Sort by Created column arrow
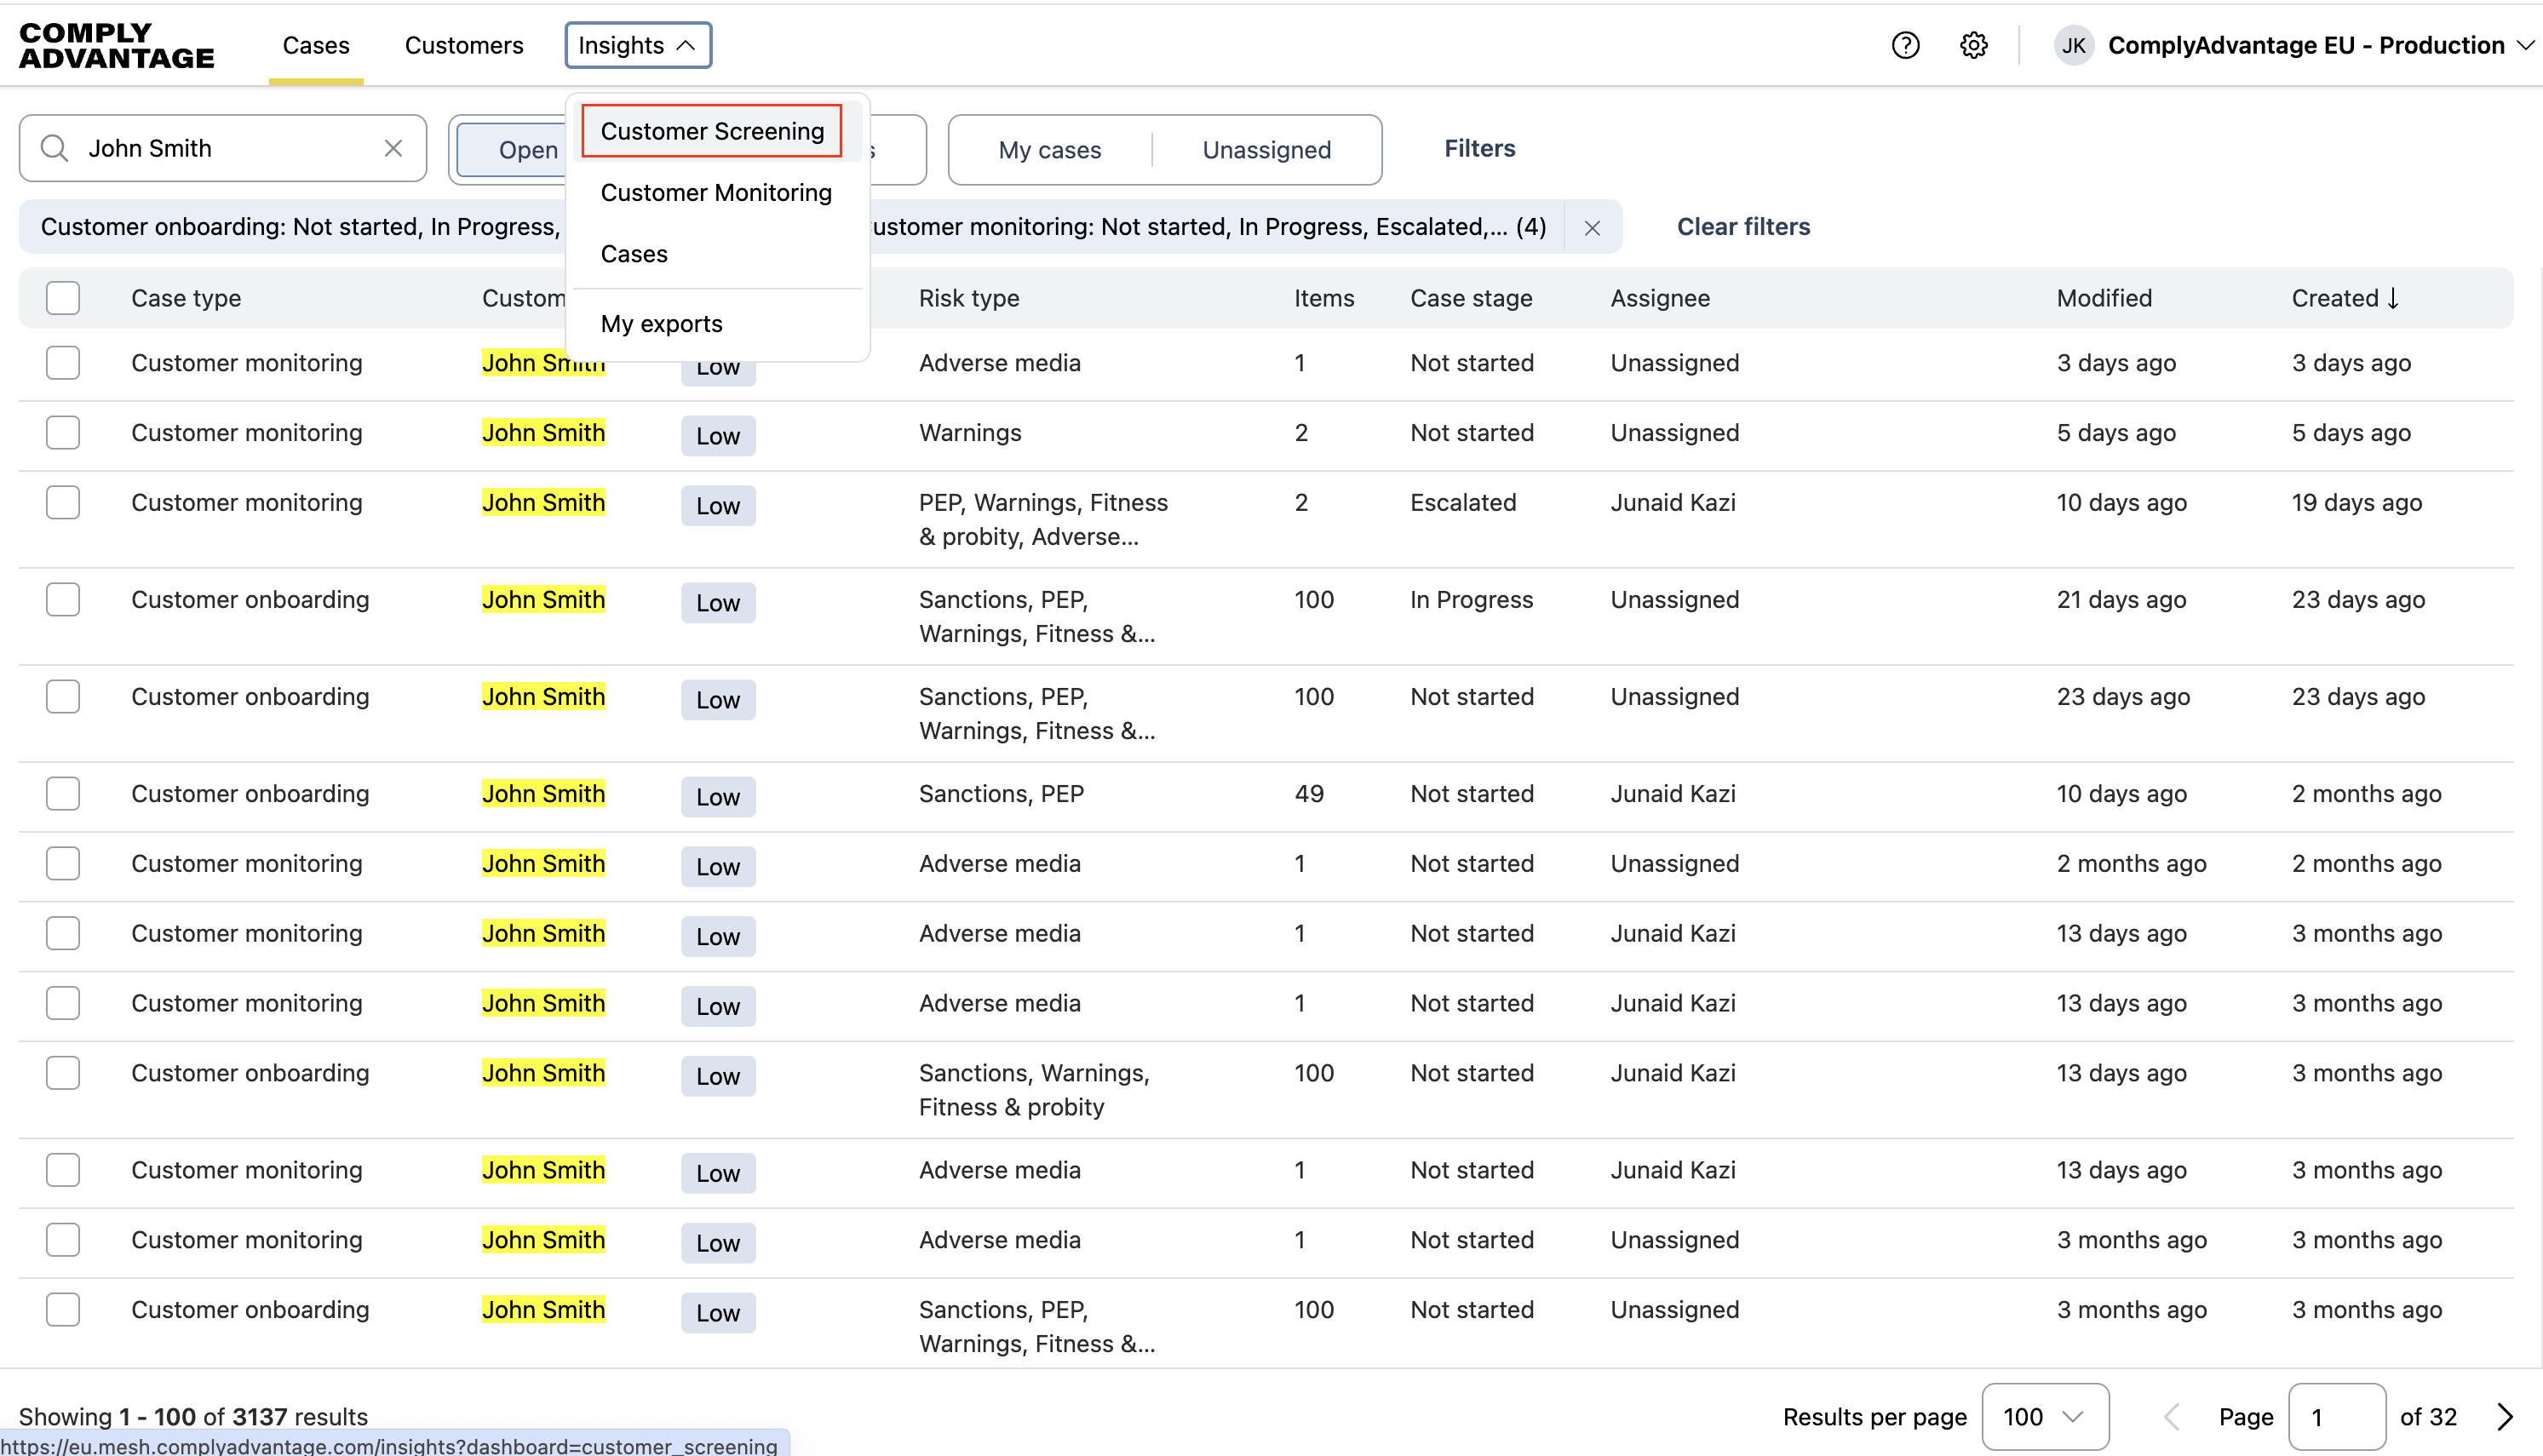2543x1456 pixels. click(2393, 298)
